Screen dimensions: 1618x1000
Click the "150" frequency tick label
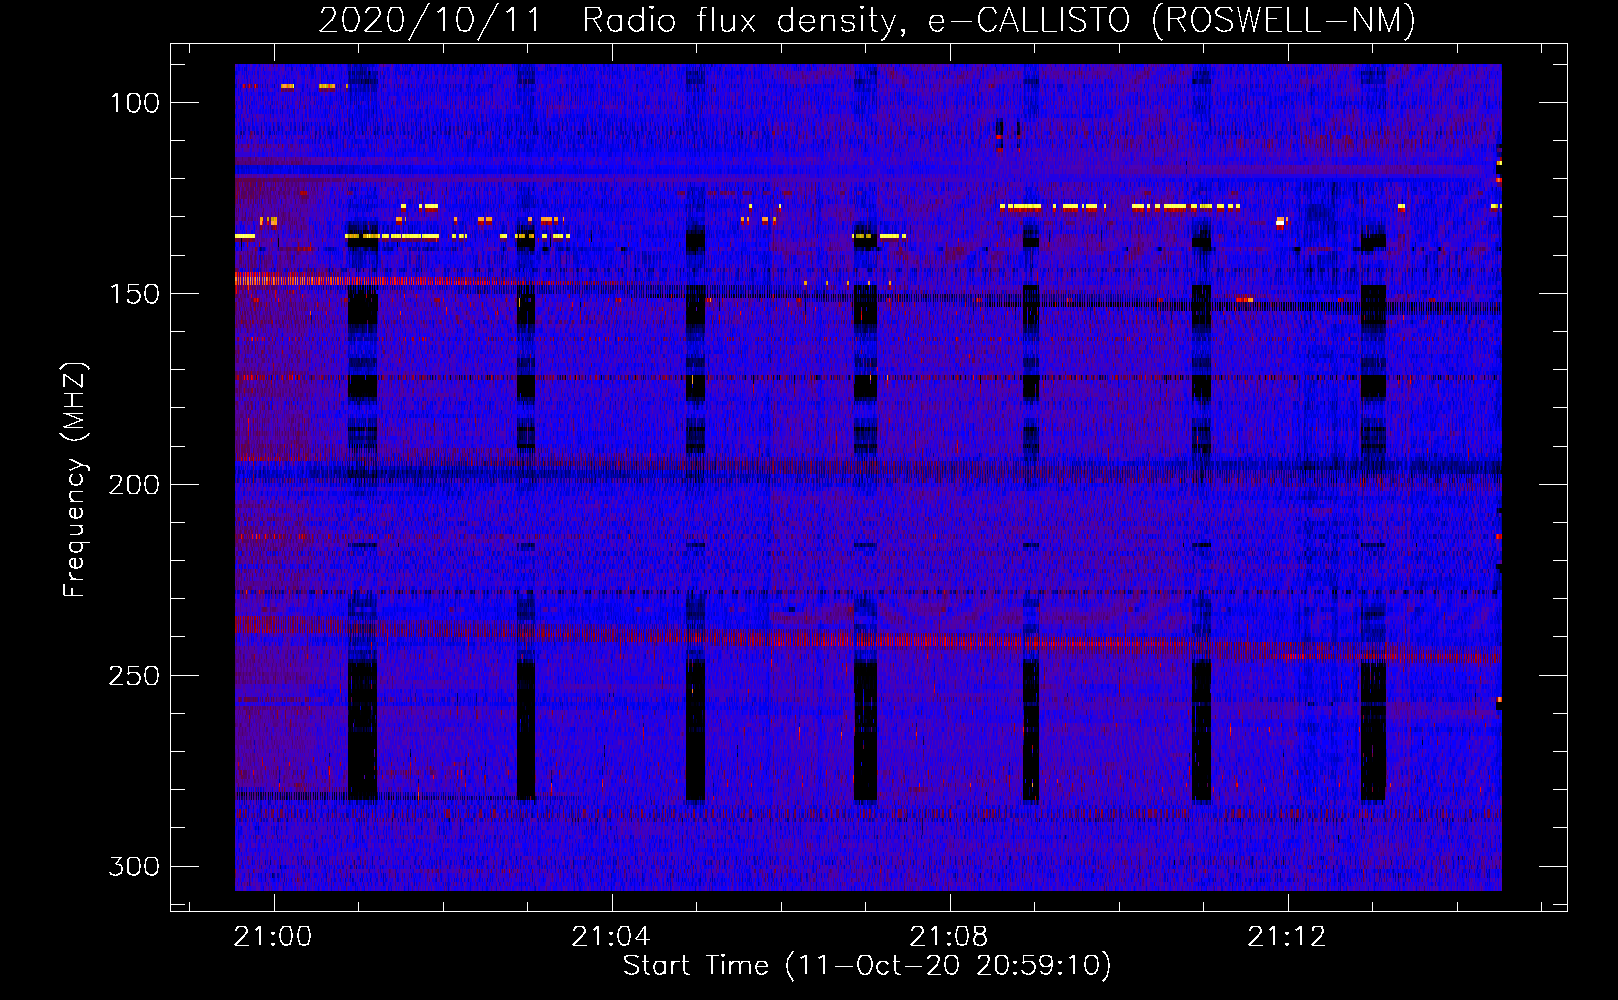(135, 294)
